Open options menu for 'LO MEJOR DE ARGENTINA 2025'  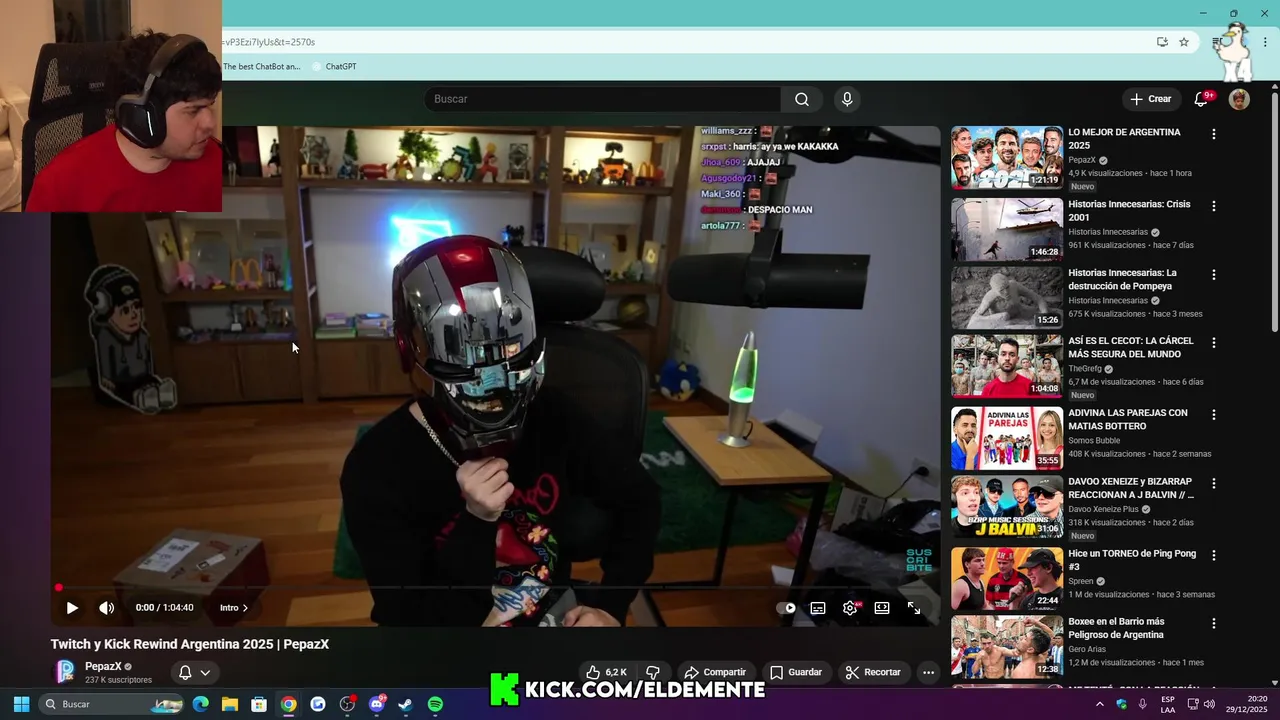[x=1214, y=134]
